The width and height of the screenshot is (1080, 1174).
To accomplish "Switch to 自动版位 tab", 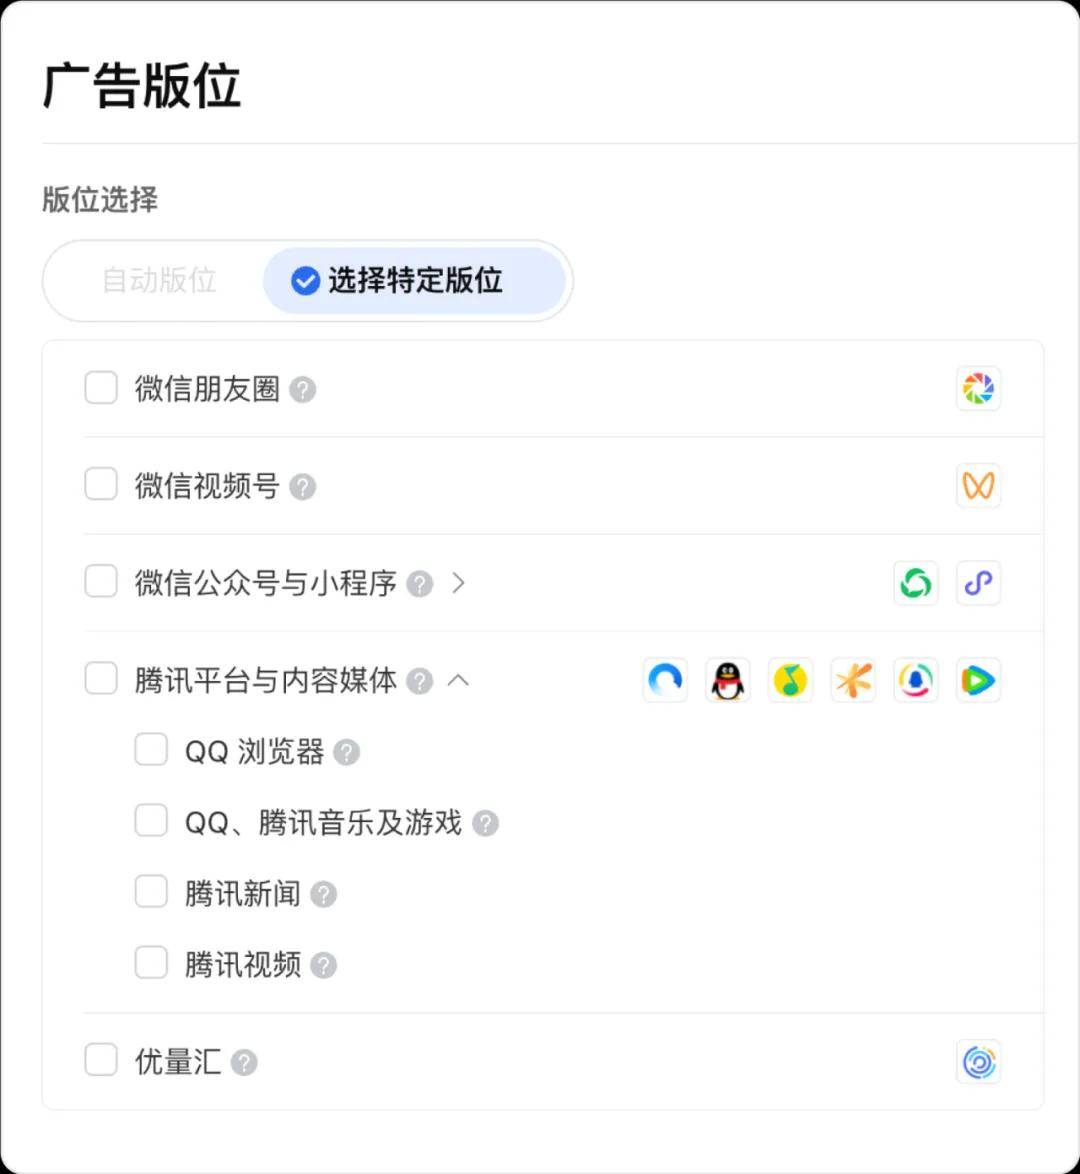I will point(159,281).
